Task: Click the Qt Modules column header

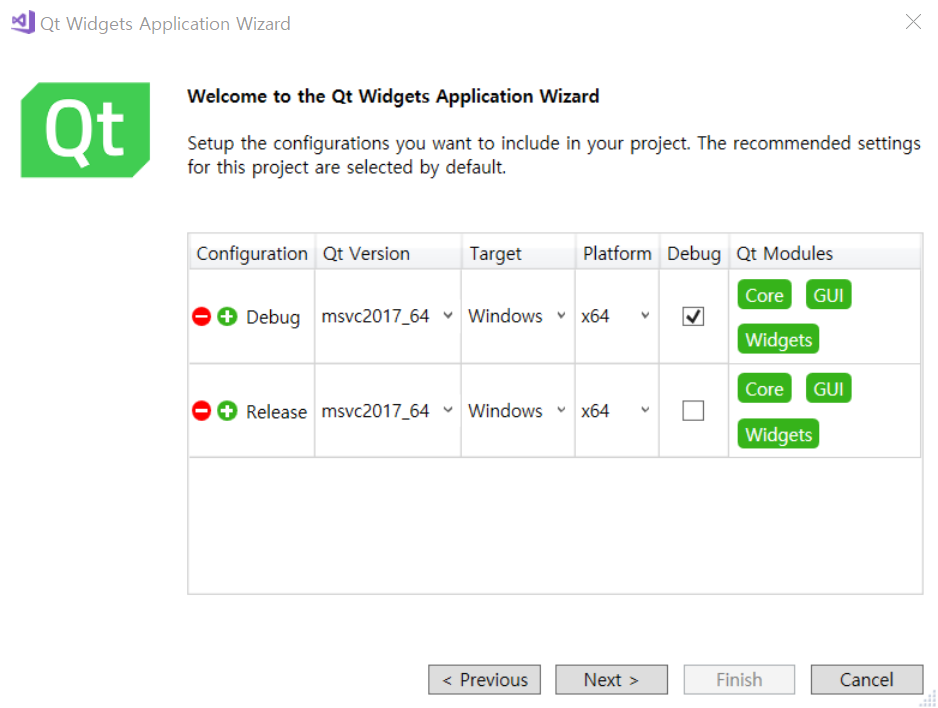Action: (824, 253)
